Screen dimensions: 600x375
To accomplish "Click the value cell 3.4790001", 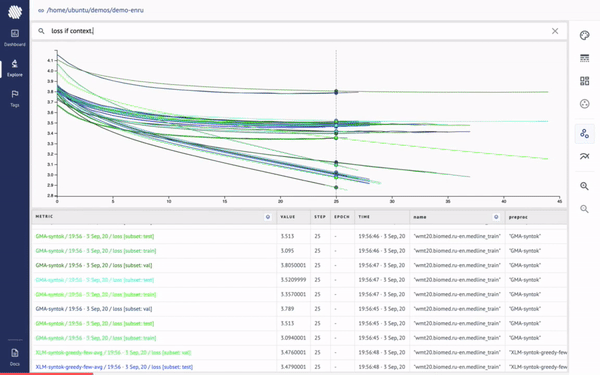I will [x=293, y=367].
